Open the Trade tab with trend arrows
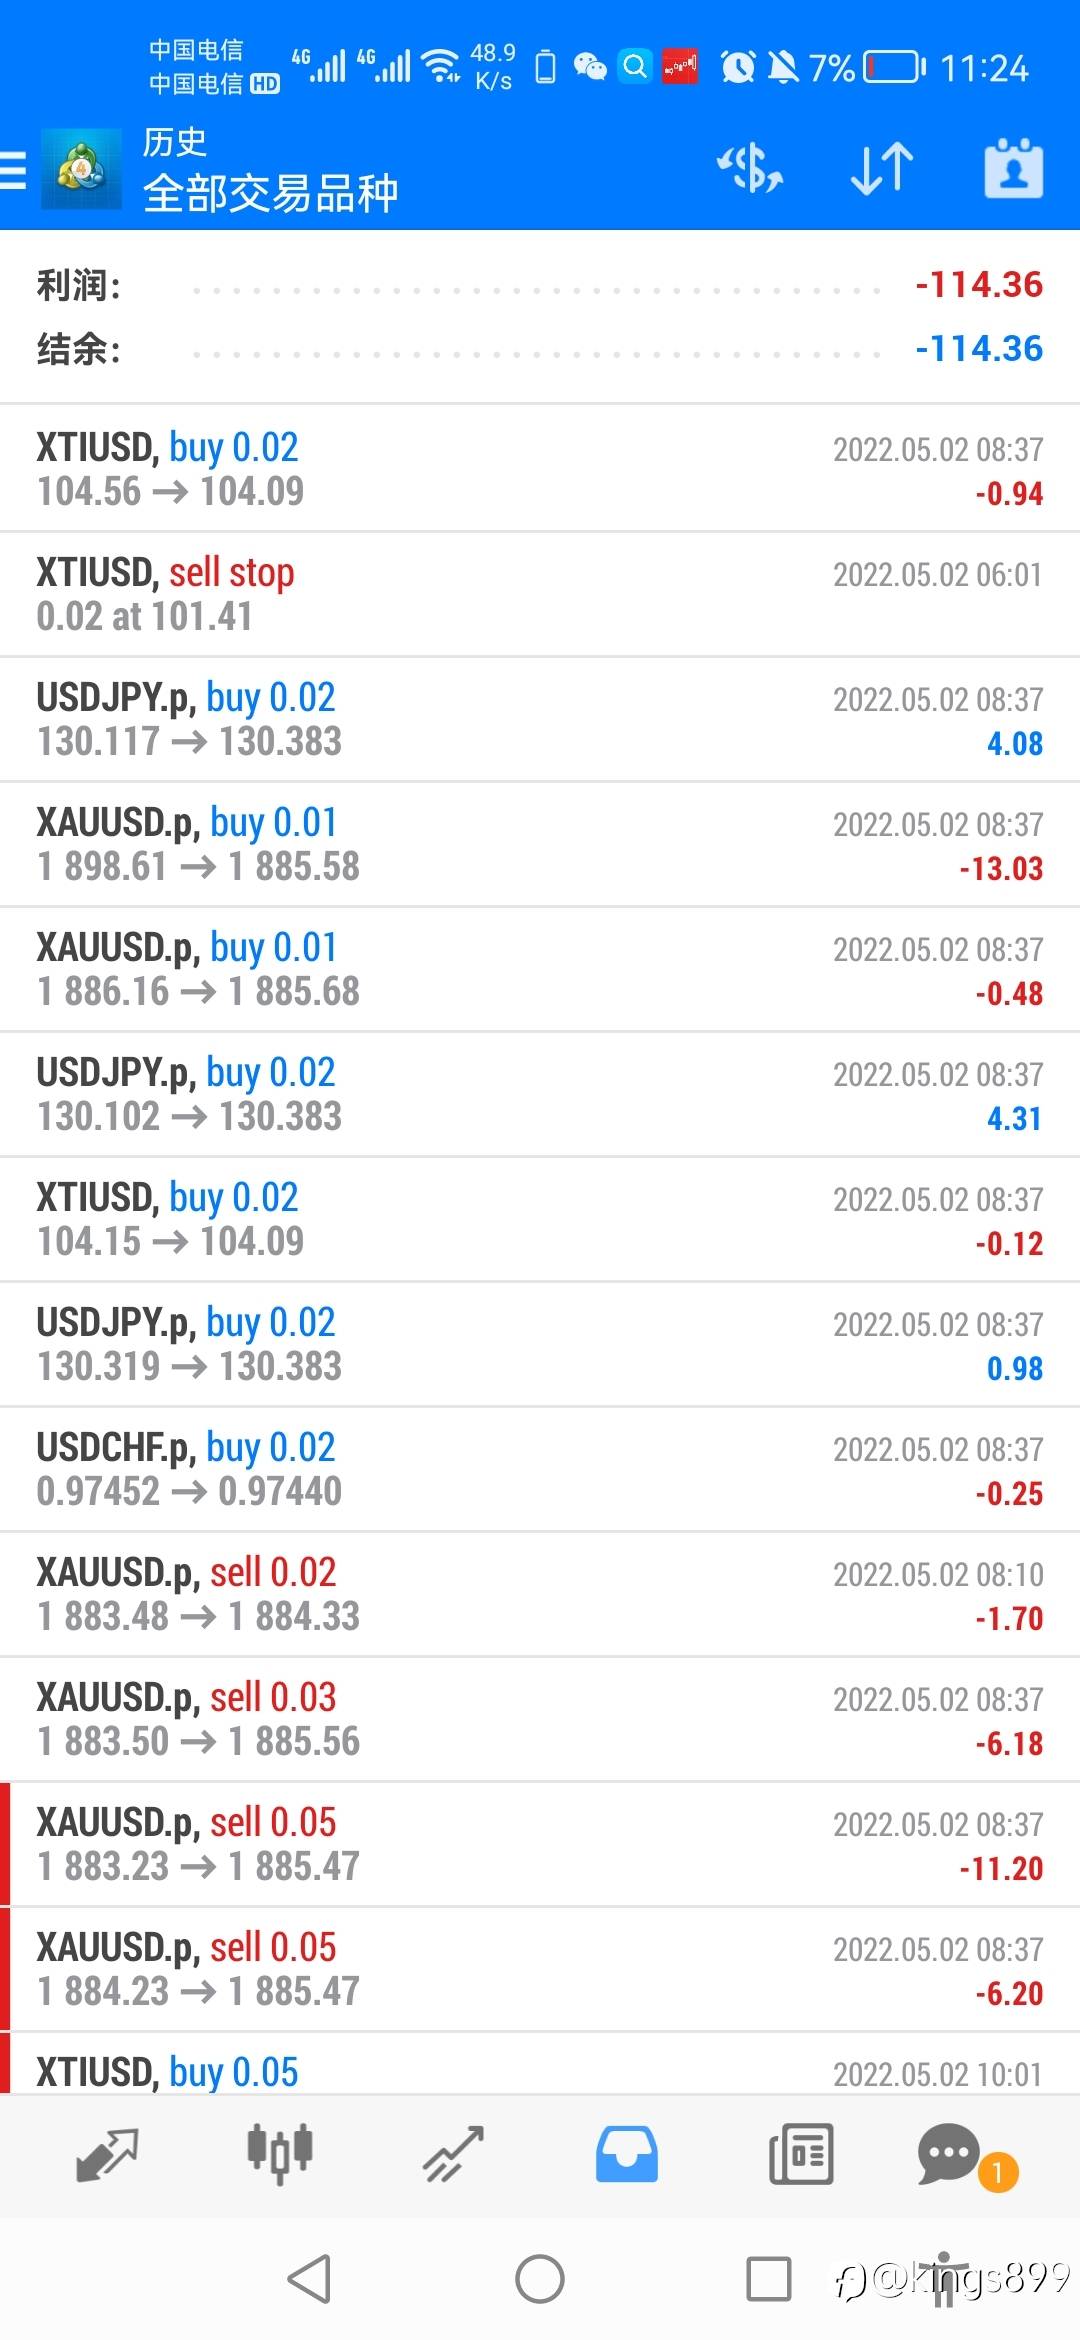This screenshot has height=2340, width=1080. point(453,2154)
